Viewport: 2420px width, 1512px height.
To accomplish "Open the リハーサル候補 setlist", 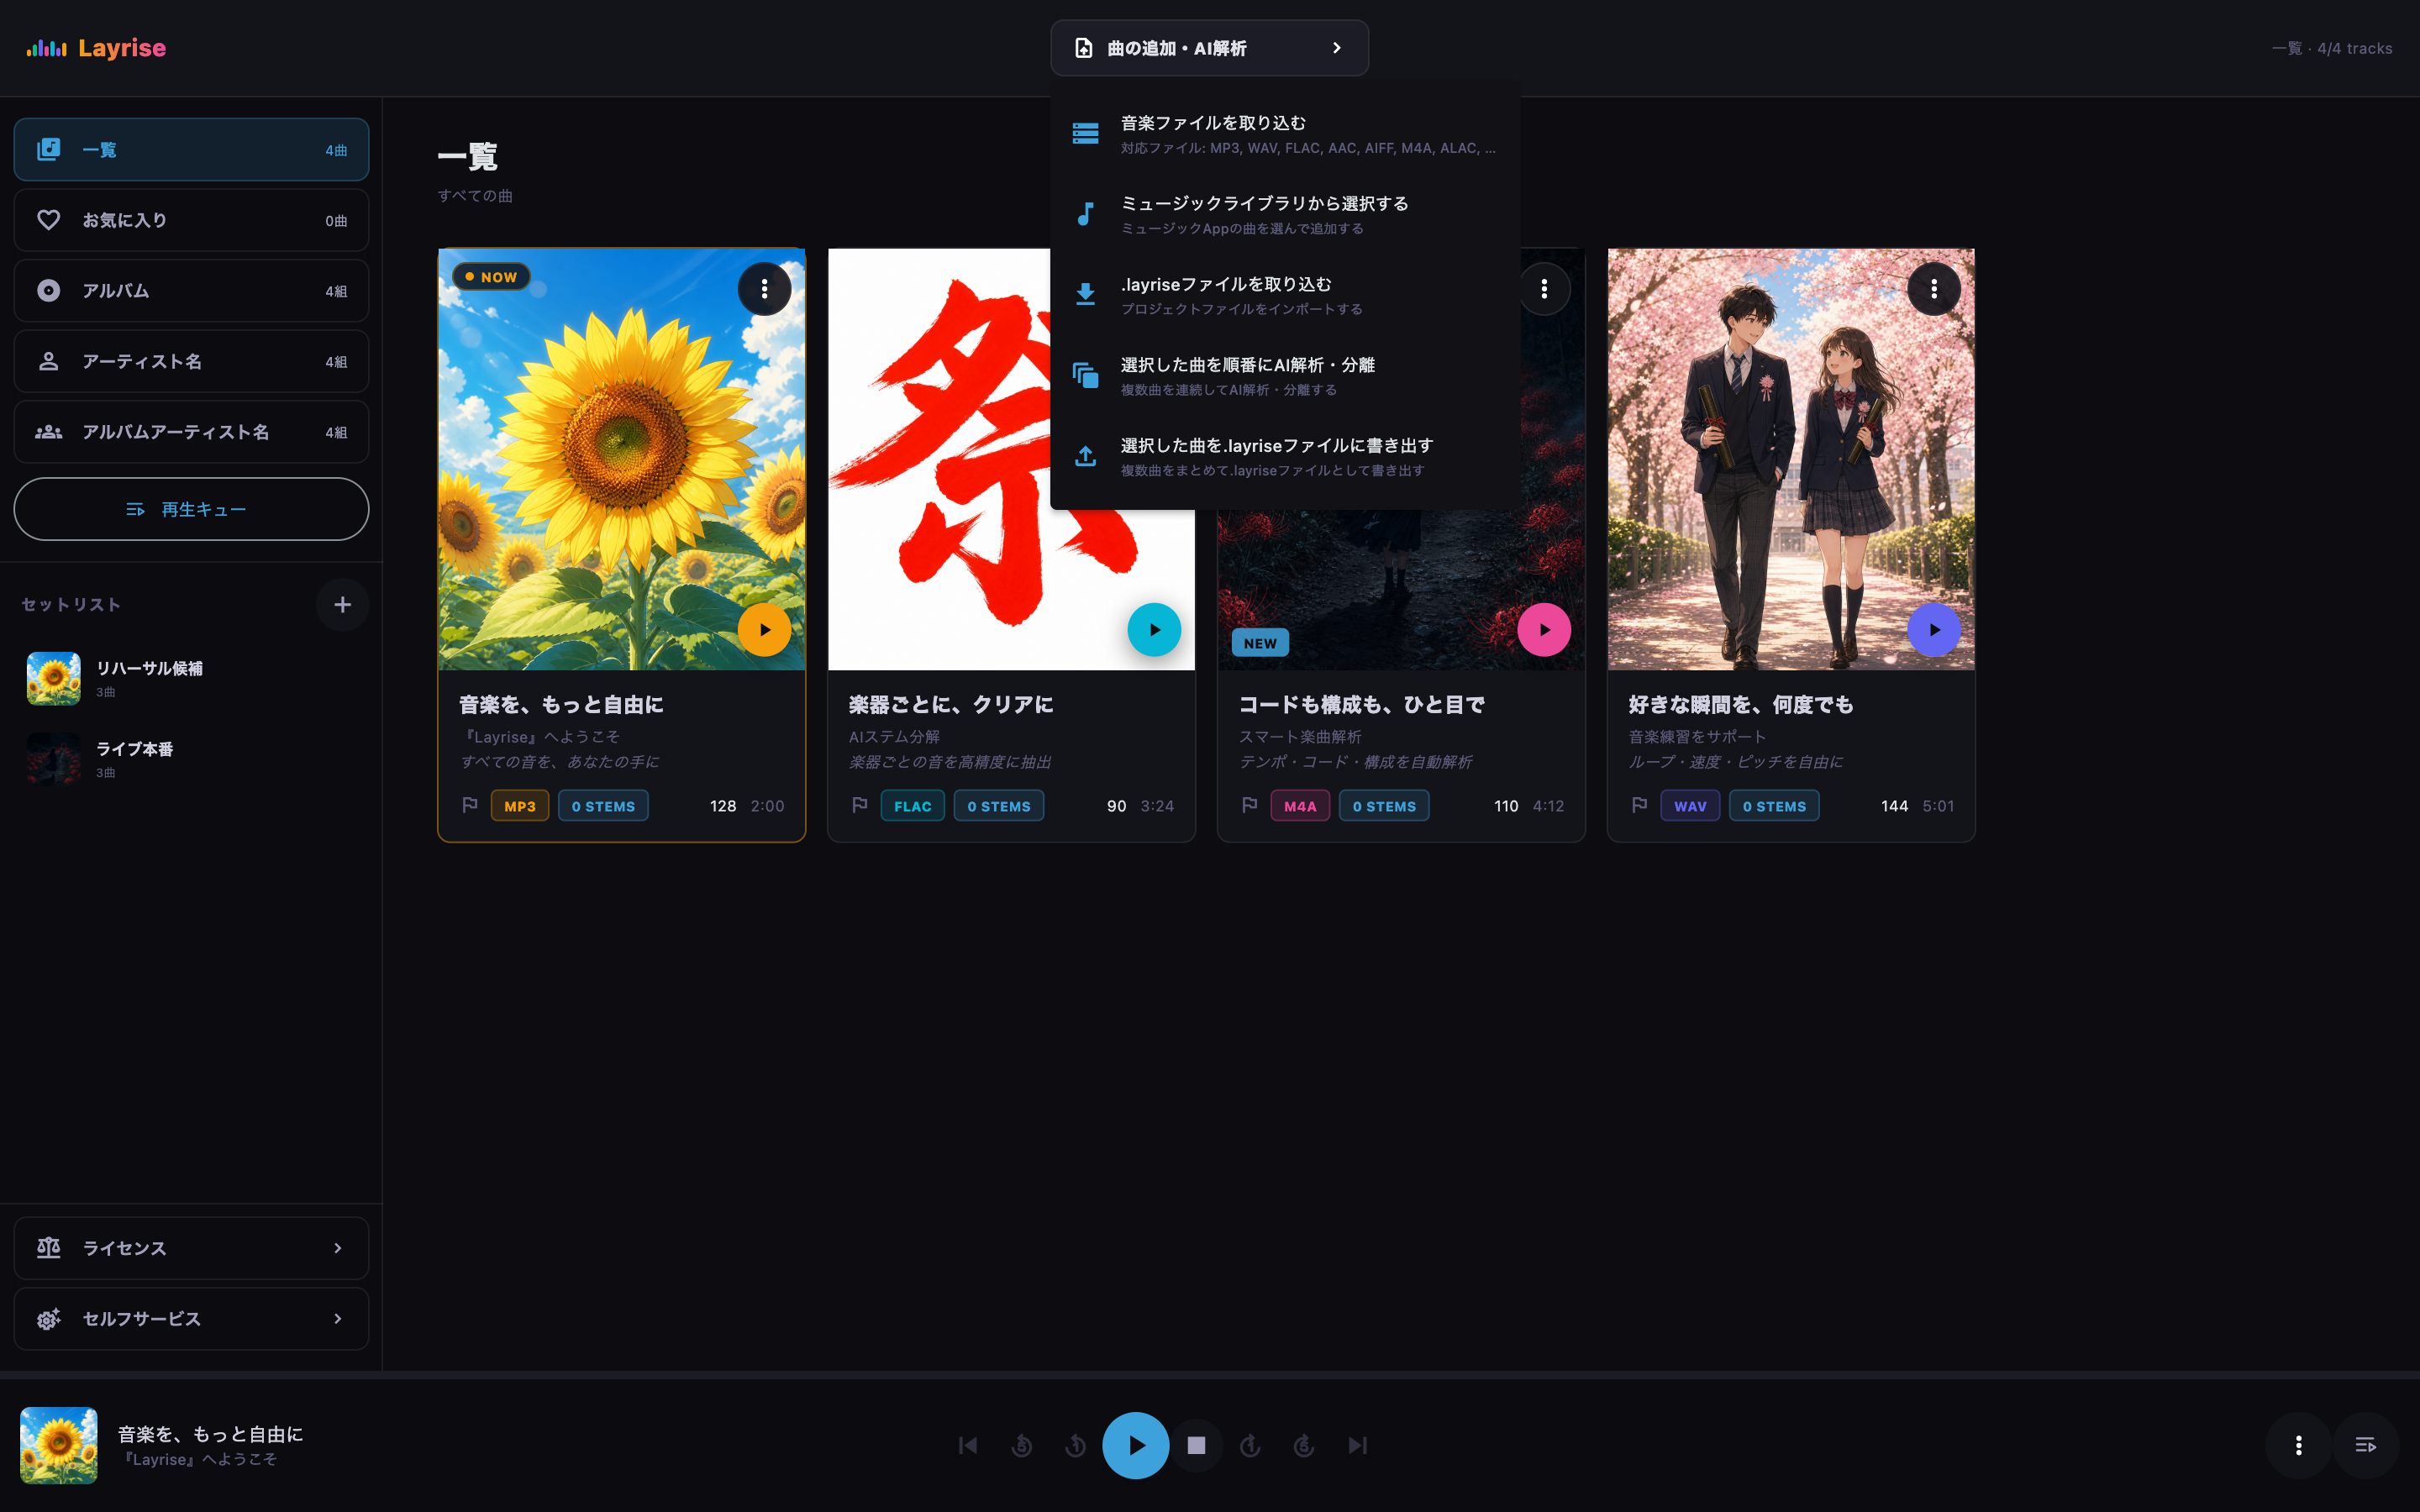I will tap(191, 678).
